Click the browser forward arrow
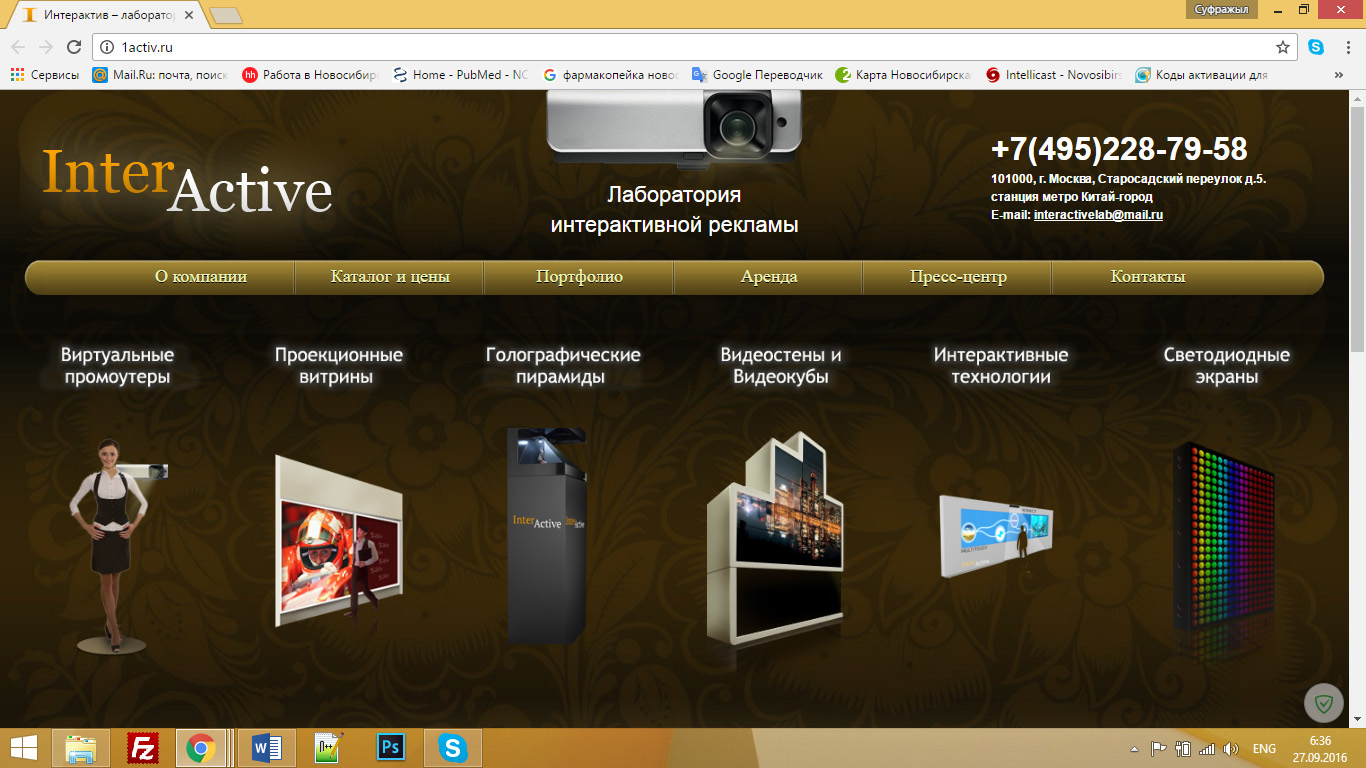The width and height of the screenshot is (1366, 768). pos(45,47)
